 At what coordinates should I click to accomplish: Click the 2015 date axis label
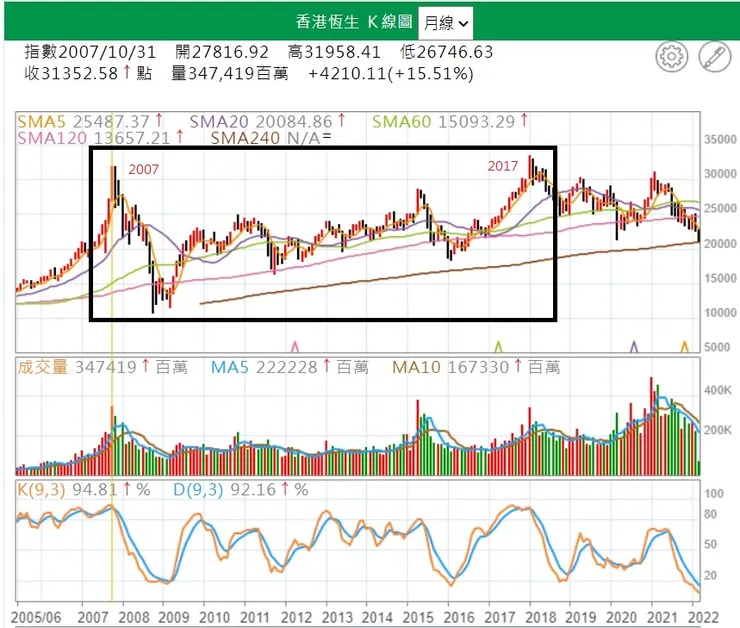418,618
